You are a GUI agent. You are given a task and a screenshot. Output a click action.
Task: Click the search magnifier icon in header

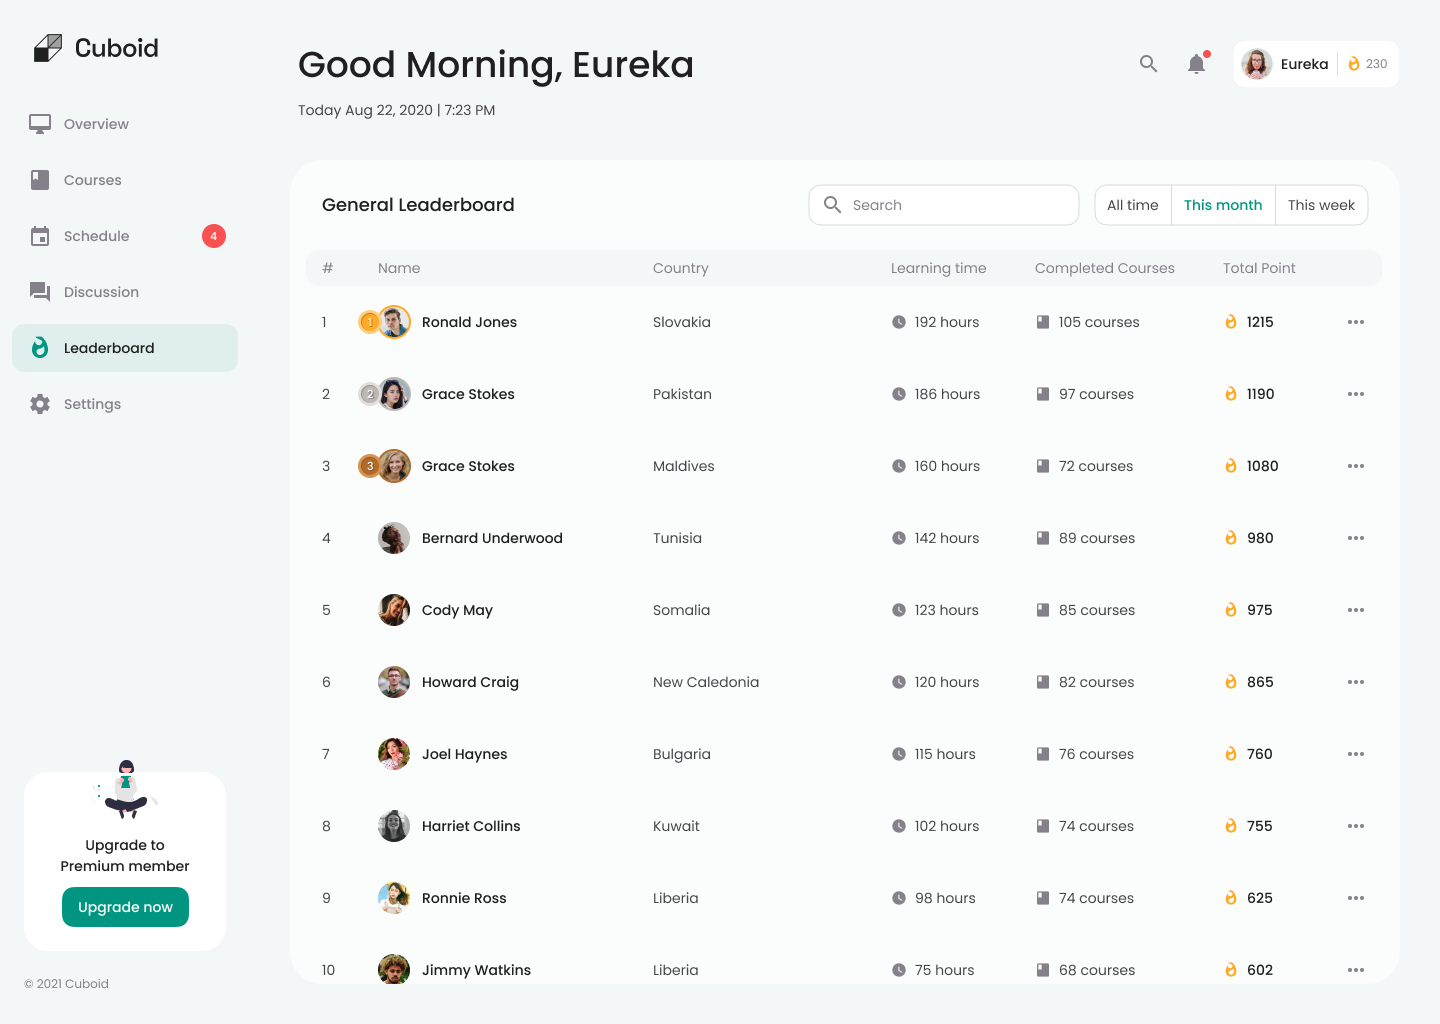(x=1148, y=64)
